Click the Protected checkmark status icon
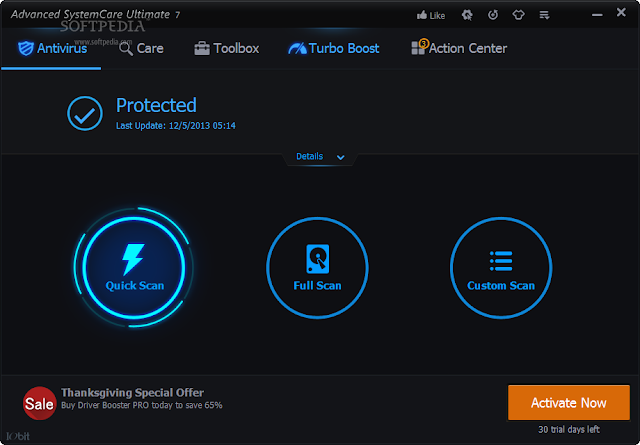The width and height of the screenshot is (640, 445). pos(85,113)
